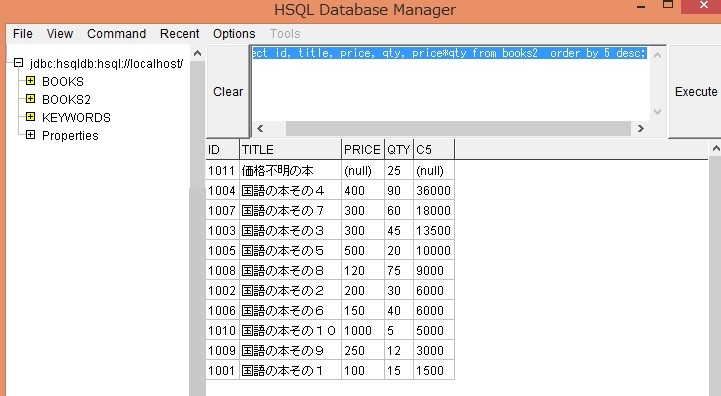Select the C5 value 18000
The image size is (721, 396).
(434, 211)
